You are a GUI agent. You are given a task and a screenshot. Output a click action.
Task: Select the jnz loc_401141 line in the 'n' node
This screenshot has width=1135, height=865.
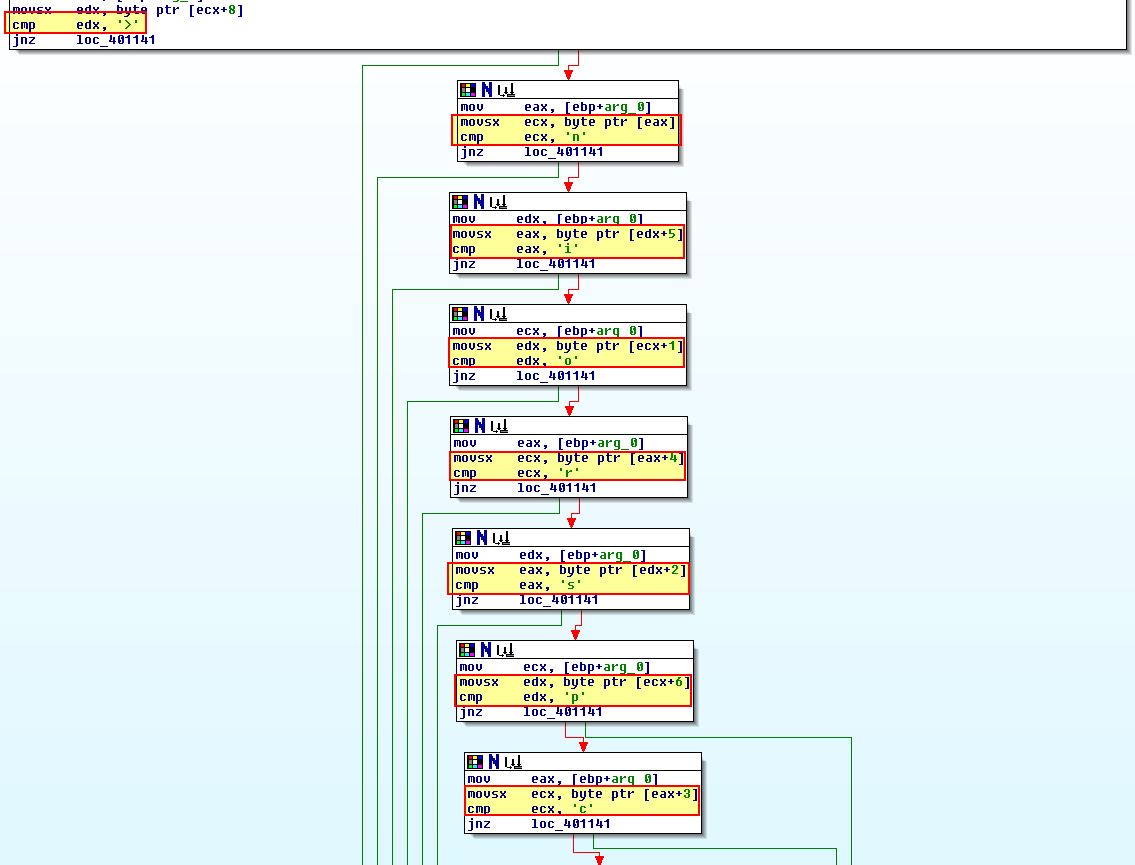[532, 152]
